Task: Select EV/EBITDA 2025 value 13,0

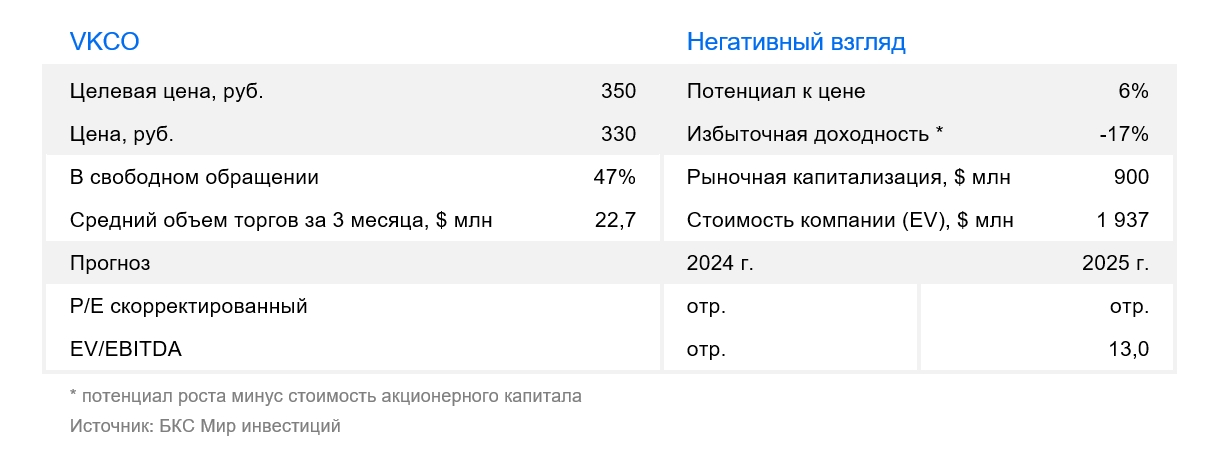Action: [x=1129, y=350]
